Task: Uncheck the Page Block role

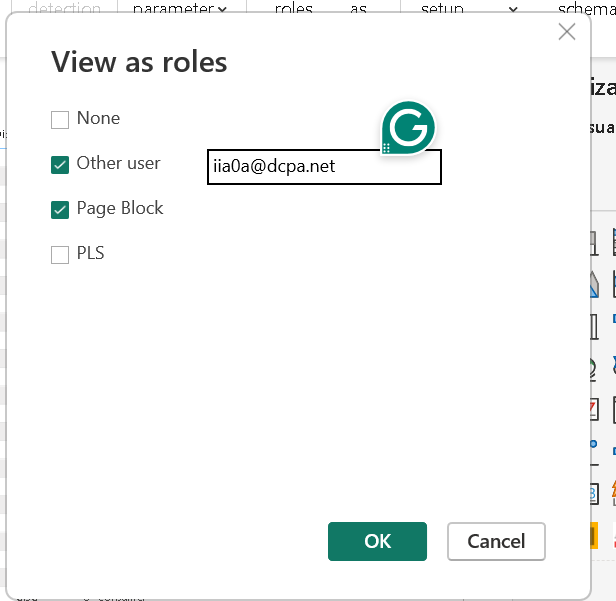Action: [x=60, y=210]
